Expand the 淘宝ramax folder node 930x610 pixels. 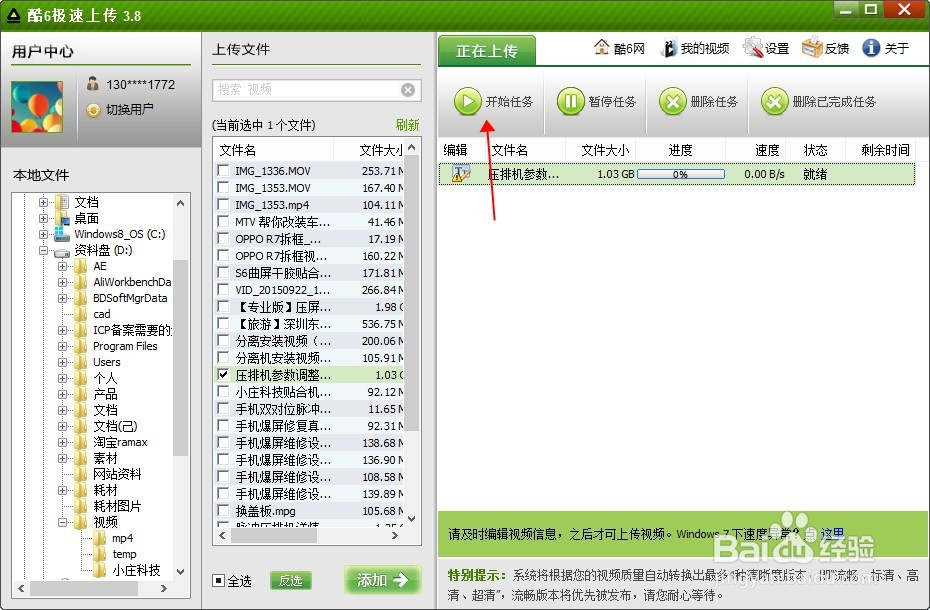62,443
